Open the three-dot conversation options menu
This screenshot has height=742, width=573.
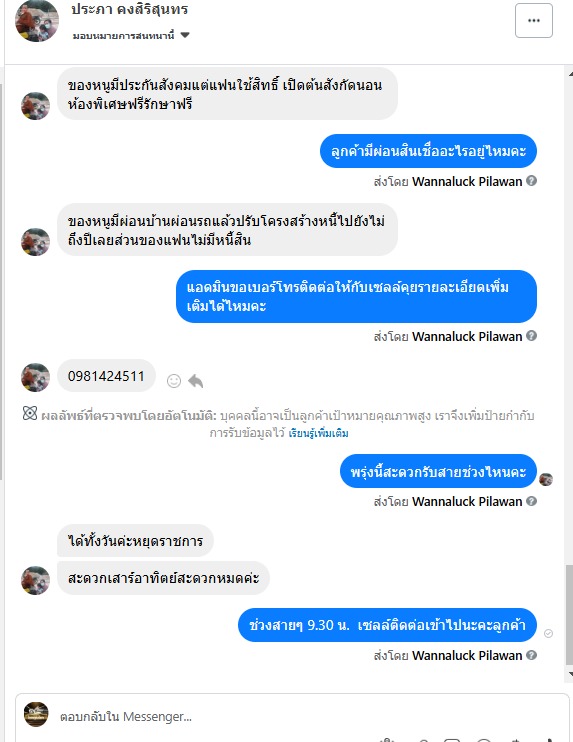pos(534,20)
